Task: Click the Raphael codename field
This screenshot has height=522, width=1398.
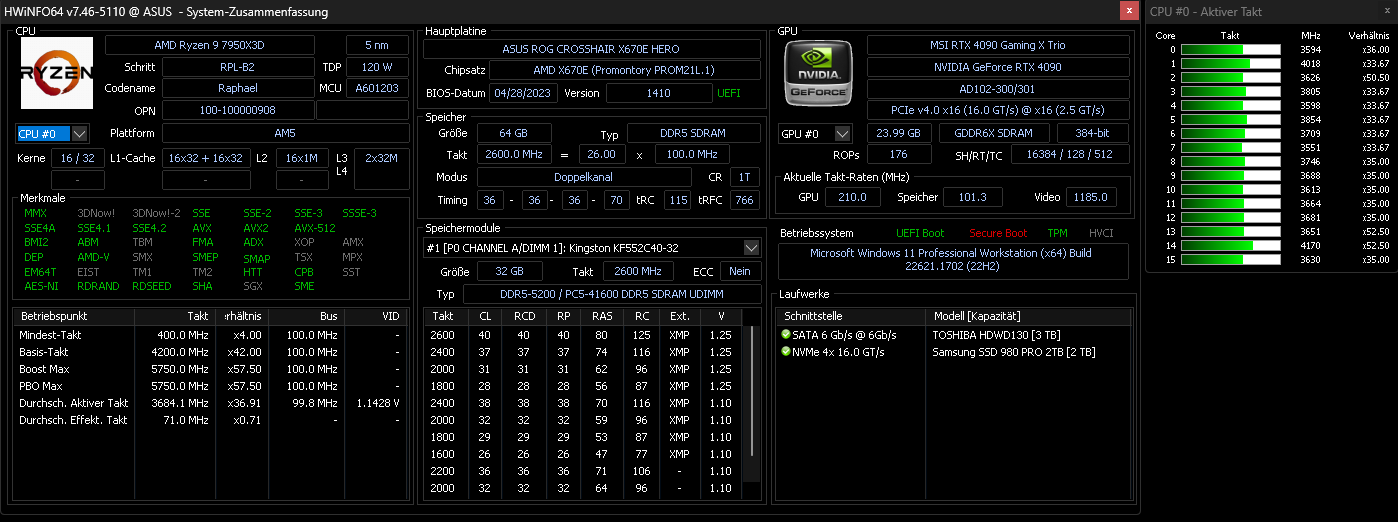Action: (238, 88)
